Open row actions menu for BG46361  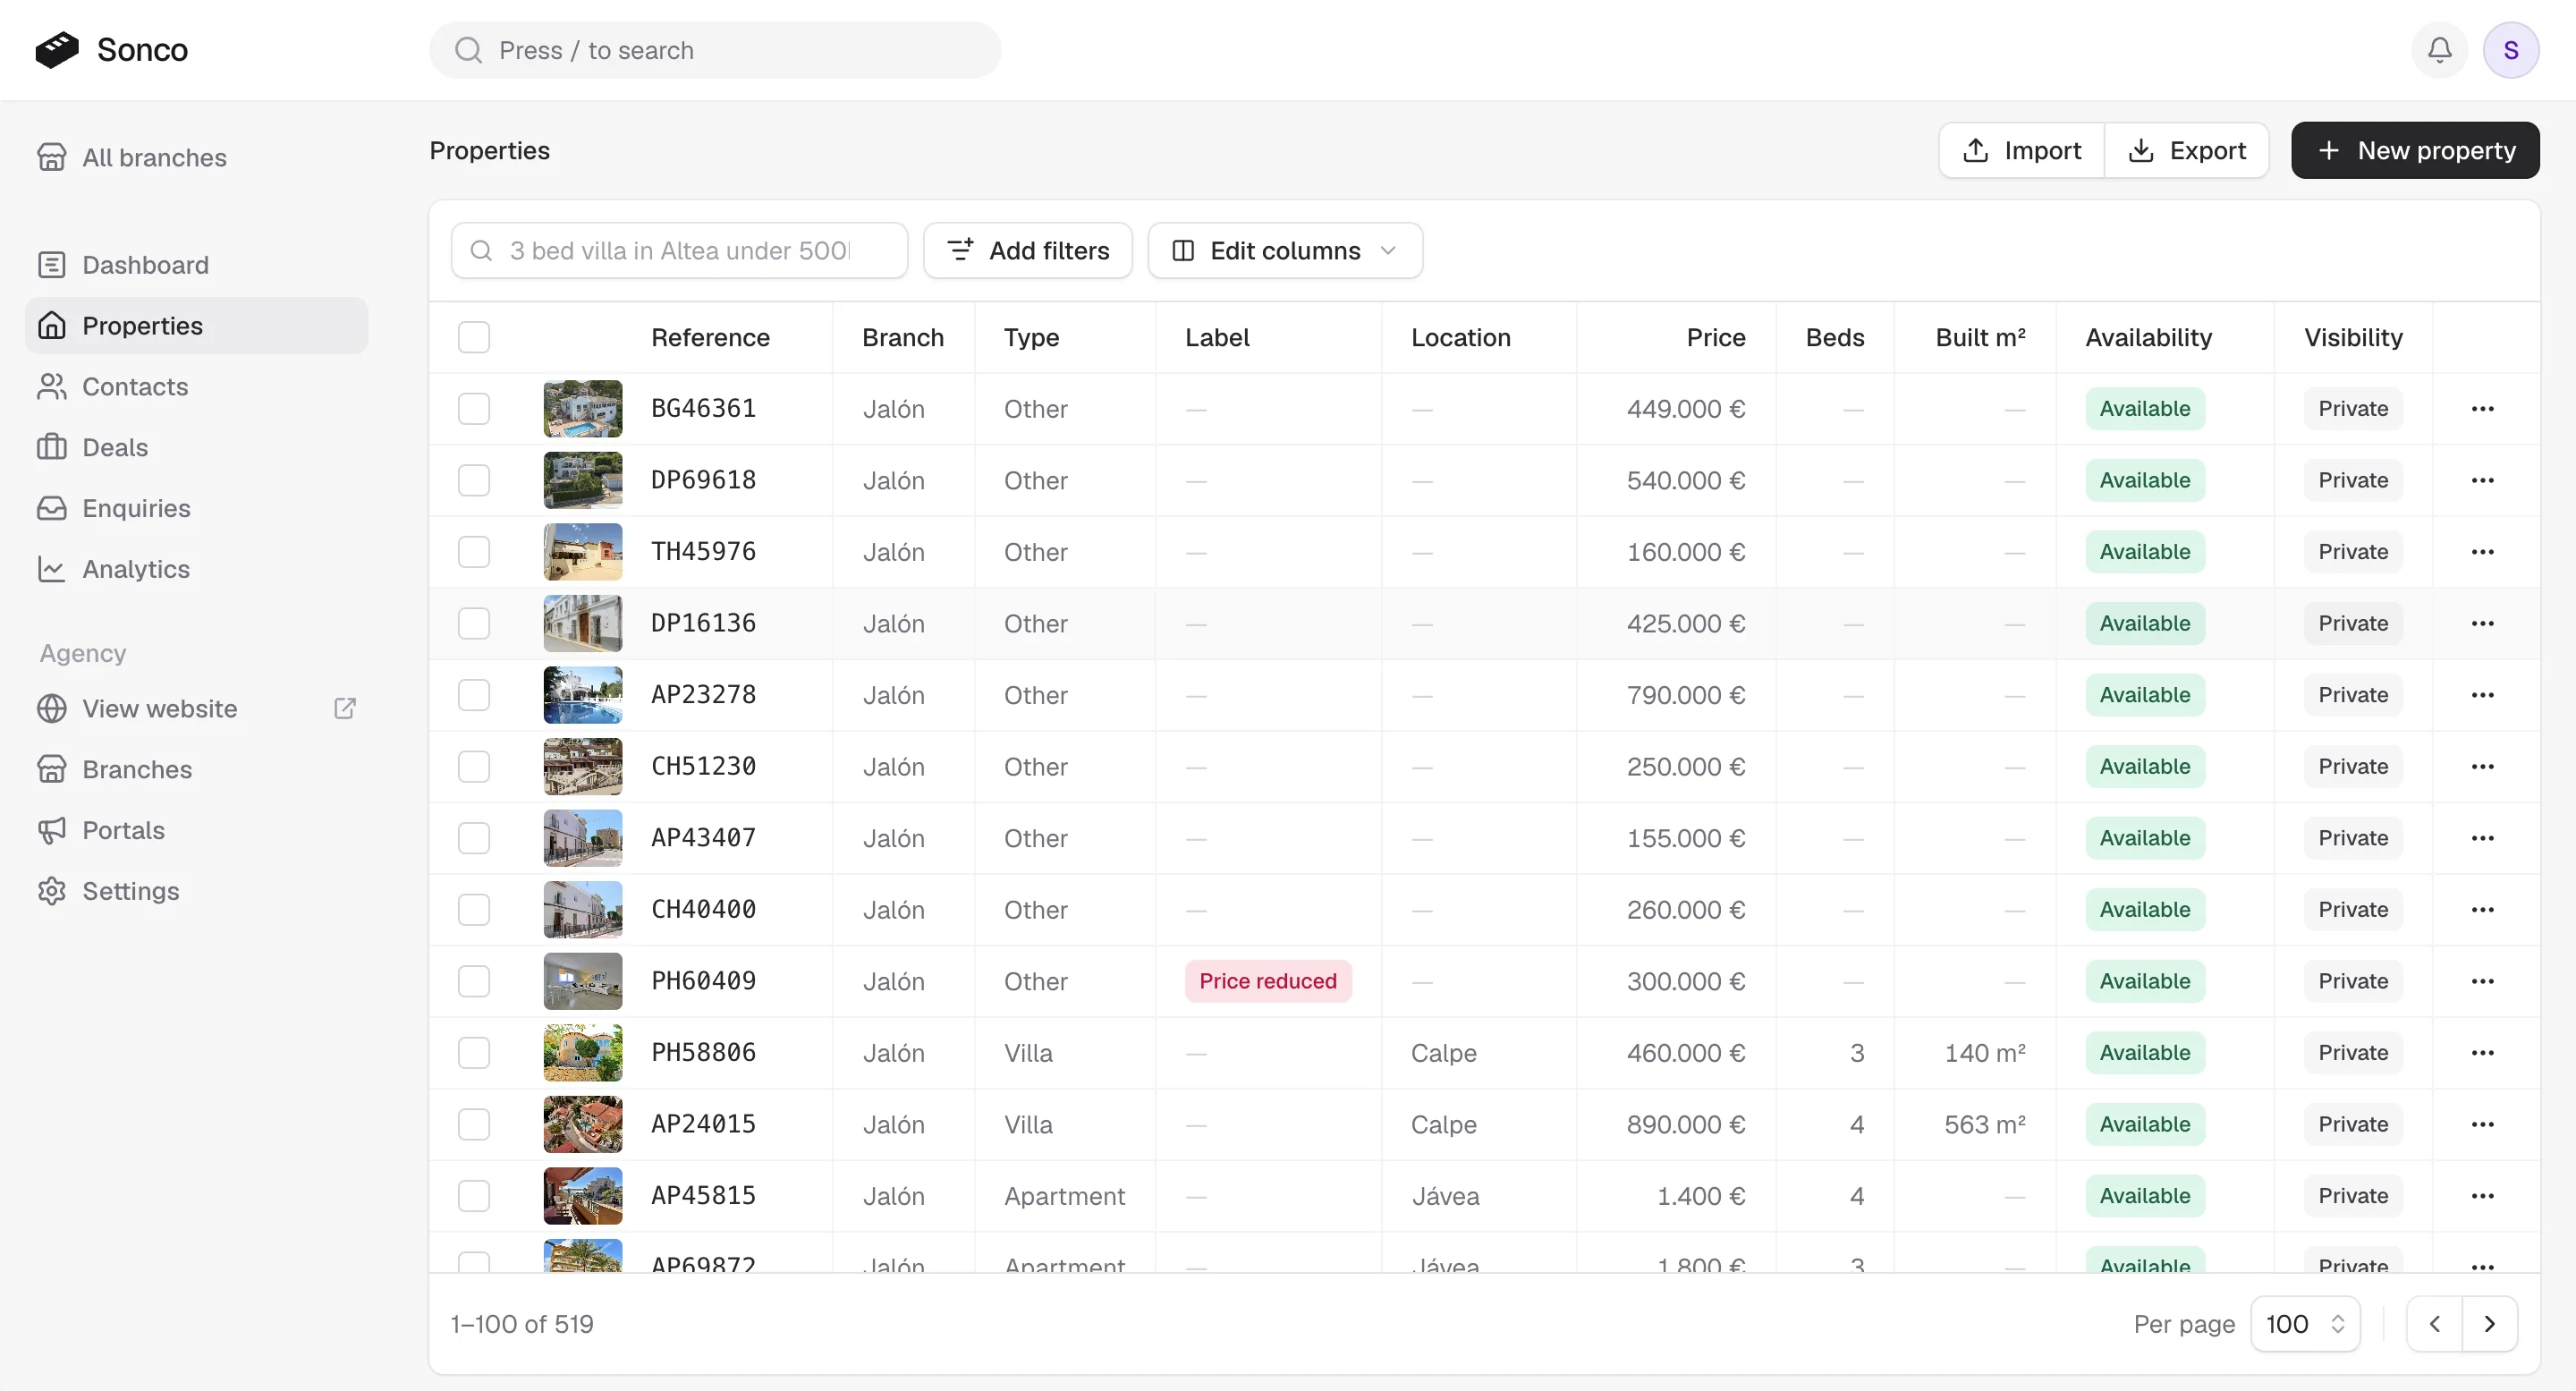click(2482, 409)
